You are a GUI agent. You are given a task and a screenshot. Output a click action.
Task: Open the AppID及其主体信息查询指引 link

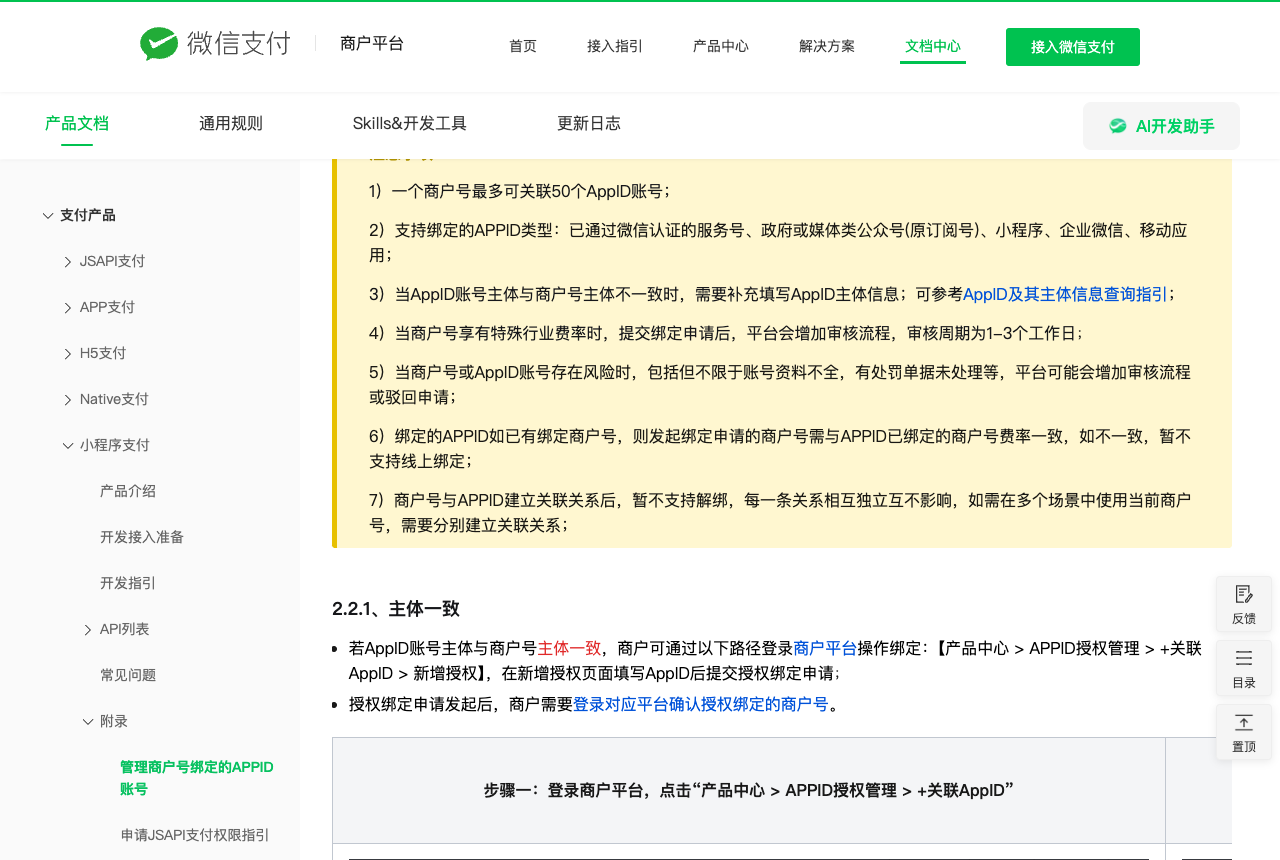[x=1065, y=294]
